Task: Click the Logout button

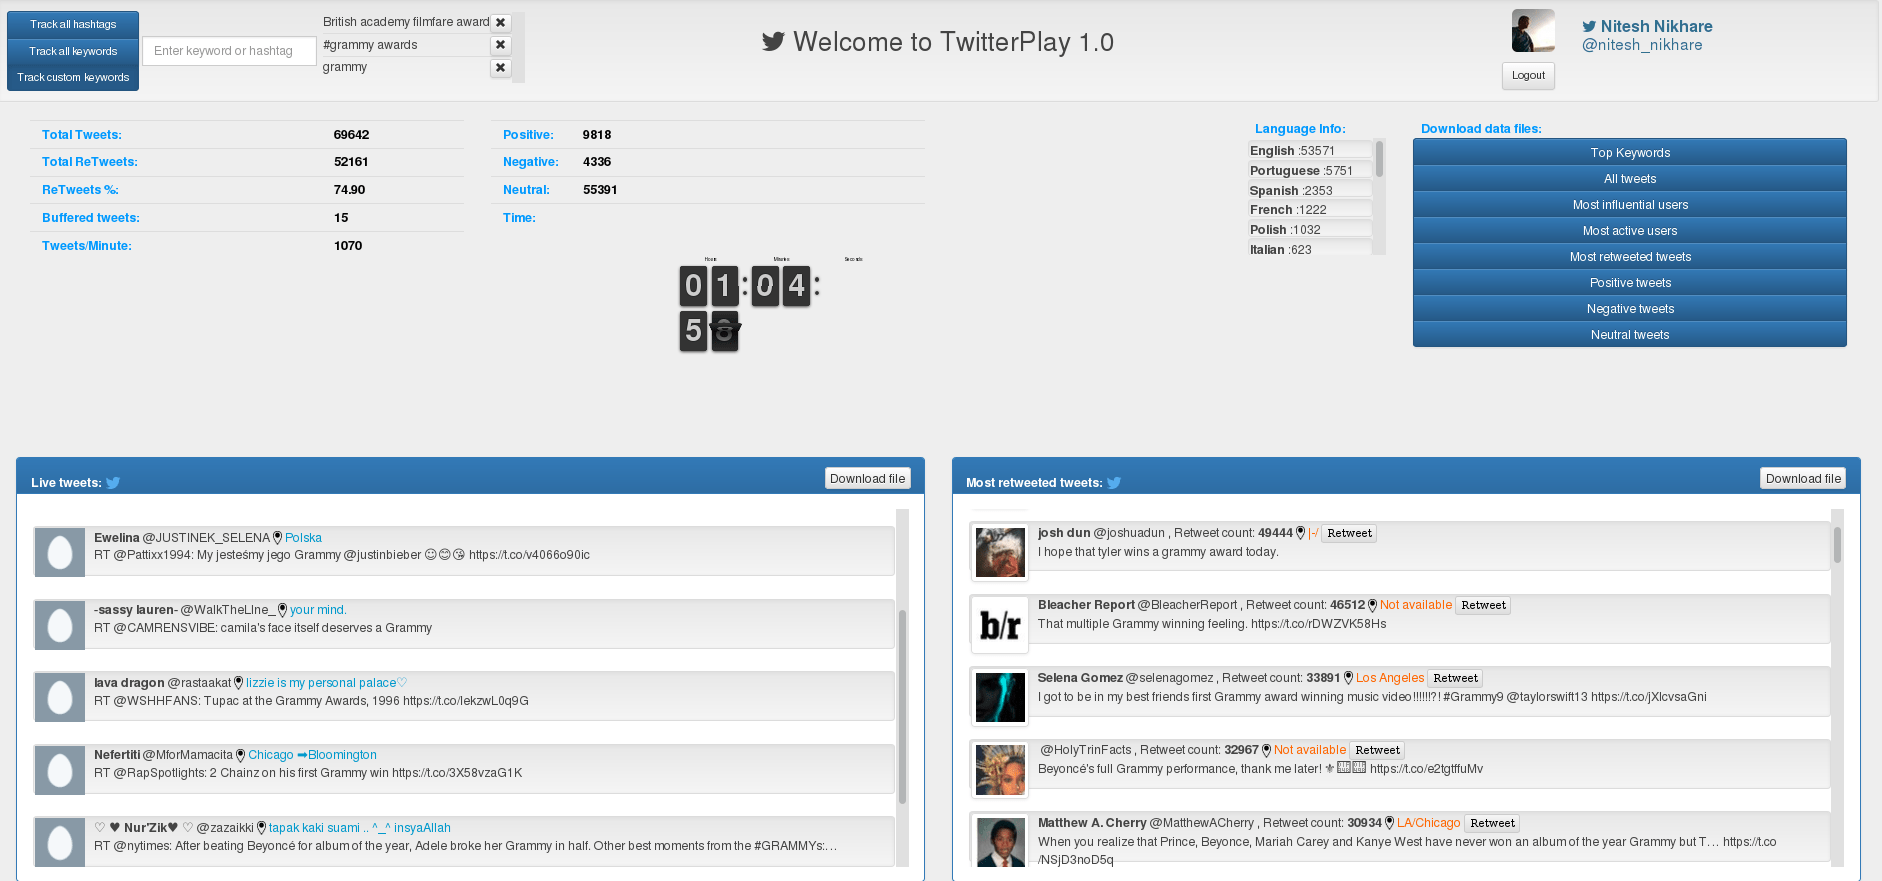Action: pyautogui.click(x=1528, y=76)
